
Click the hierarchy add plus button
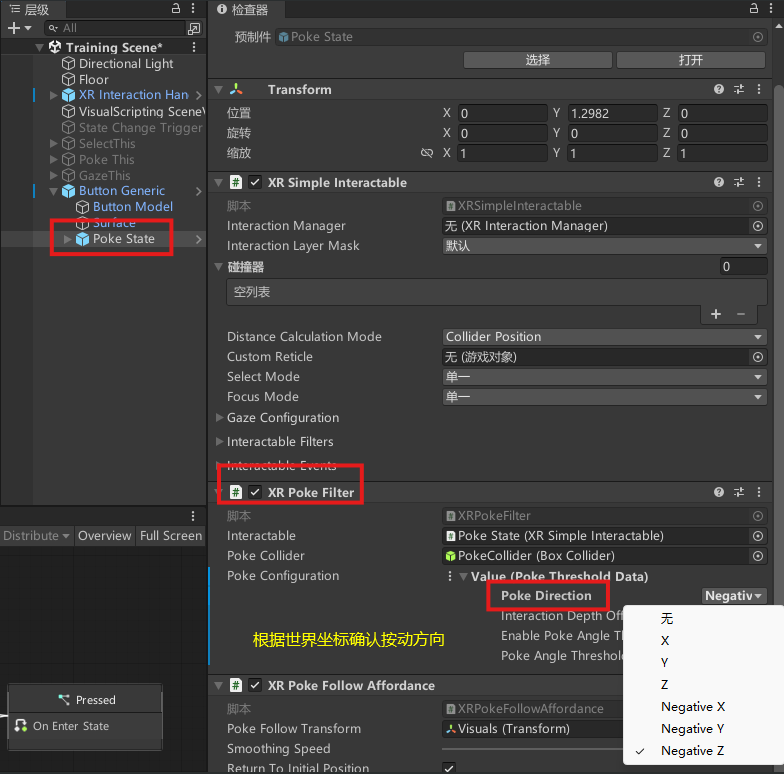click(13, 28)
